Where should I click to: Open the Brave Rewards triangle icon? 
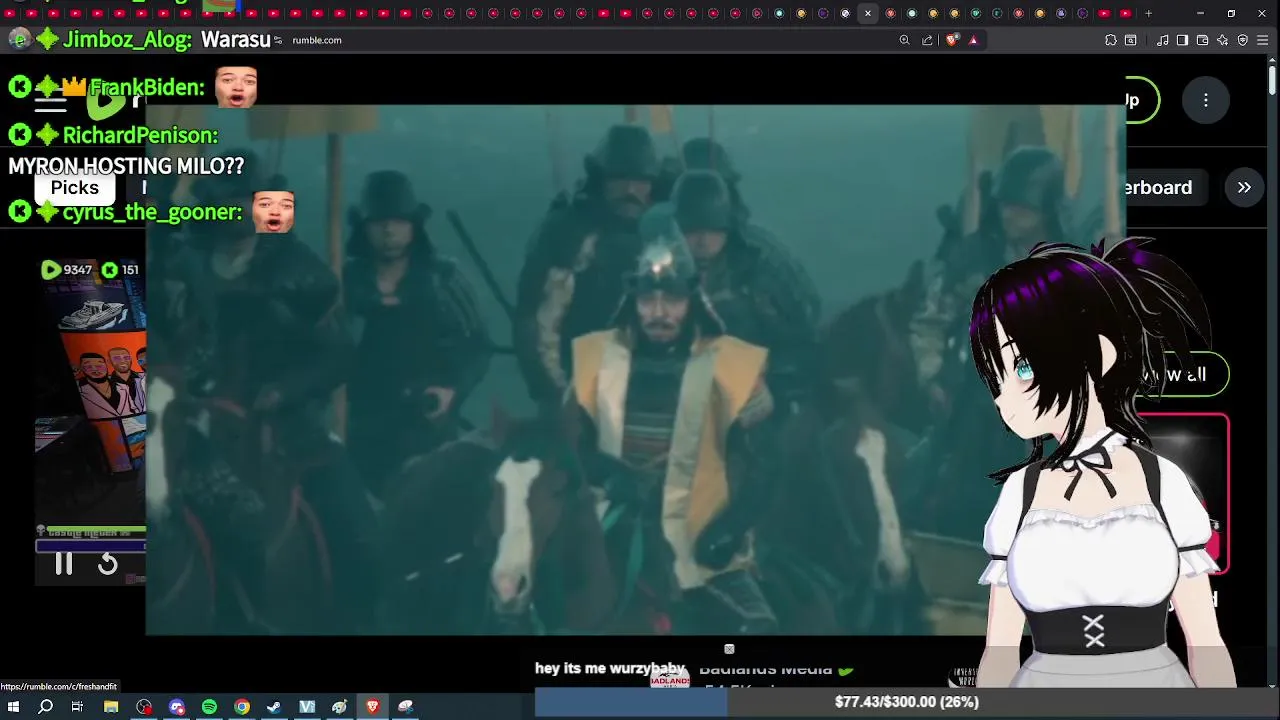(x=973, y=40)
